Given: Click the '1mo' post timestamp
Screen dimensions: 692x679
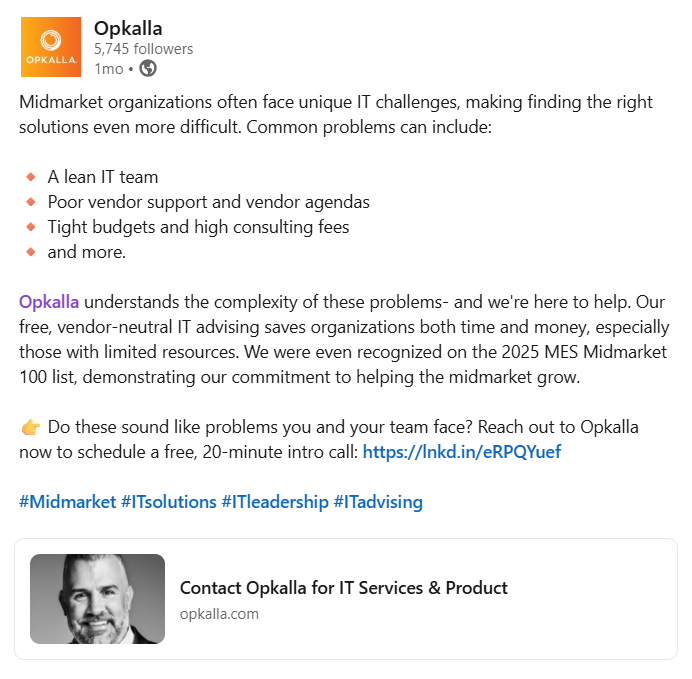Looking at the screenshot, I should pos(107,68).
